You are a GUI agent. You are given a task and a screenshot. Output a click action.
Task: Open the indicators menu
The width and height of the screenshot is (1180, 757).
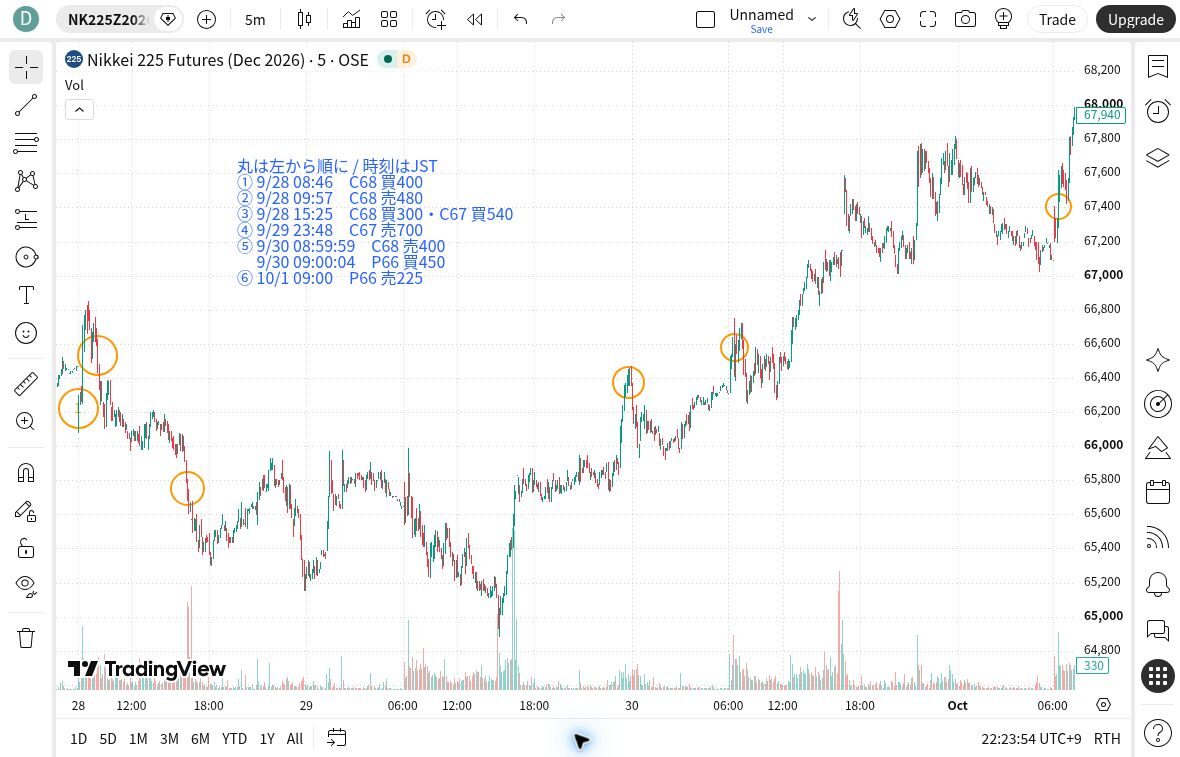click(x=351, y=20)
